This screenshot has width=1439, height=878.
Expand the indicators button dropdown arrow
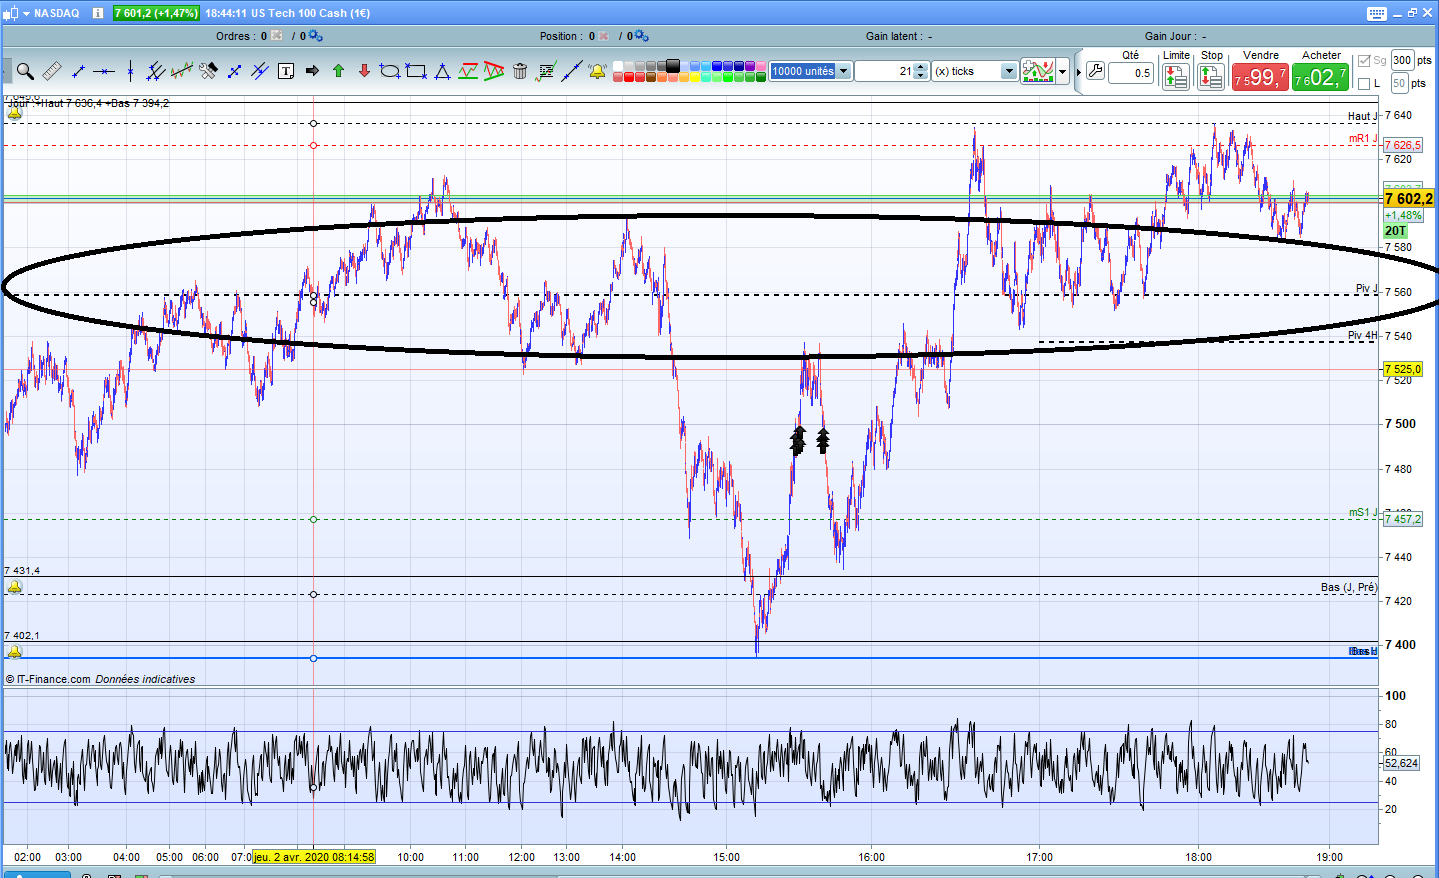[1063, 72]
